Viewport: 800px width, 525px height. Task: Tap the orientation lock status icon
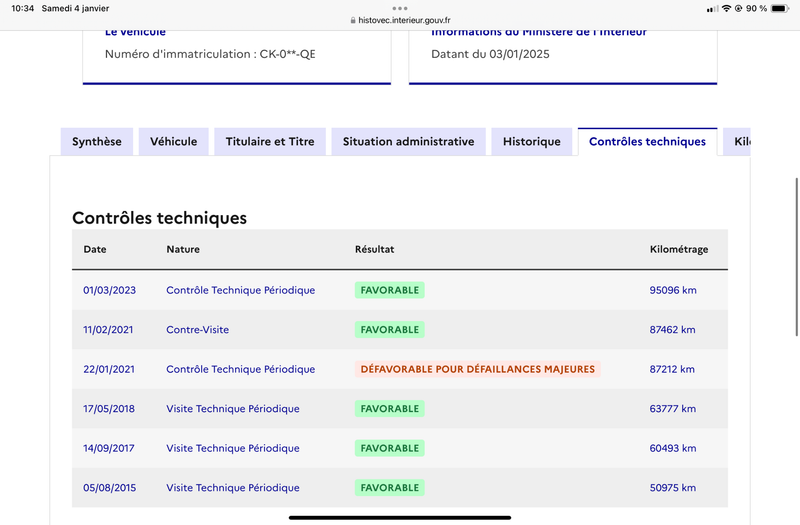pyautogui.click(x=738, y=8)
